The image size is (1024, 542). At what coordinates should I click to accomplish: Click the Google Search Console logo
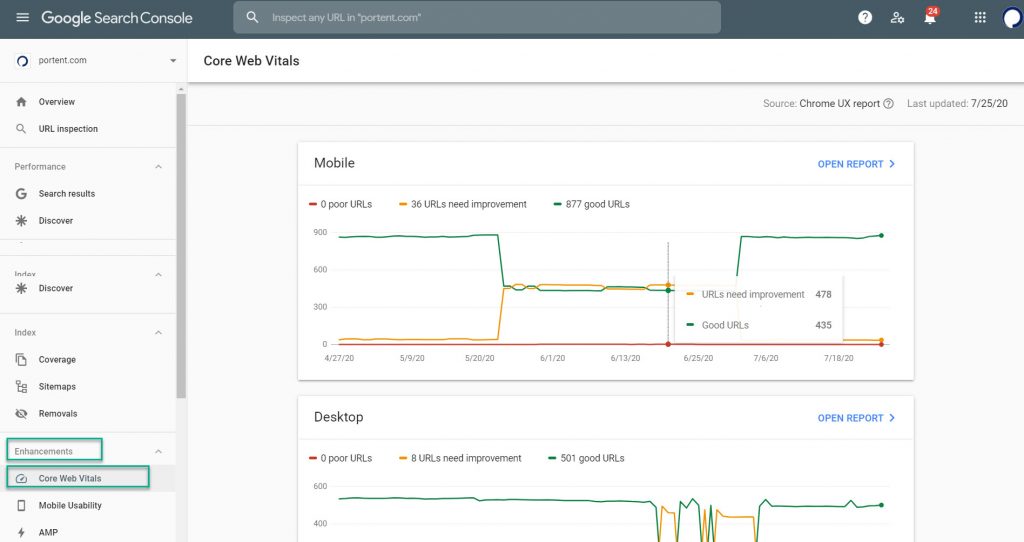tap(117, 18)
